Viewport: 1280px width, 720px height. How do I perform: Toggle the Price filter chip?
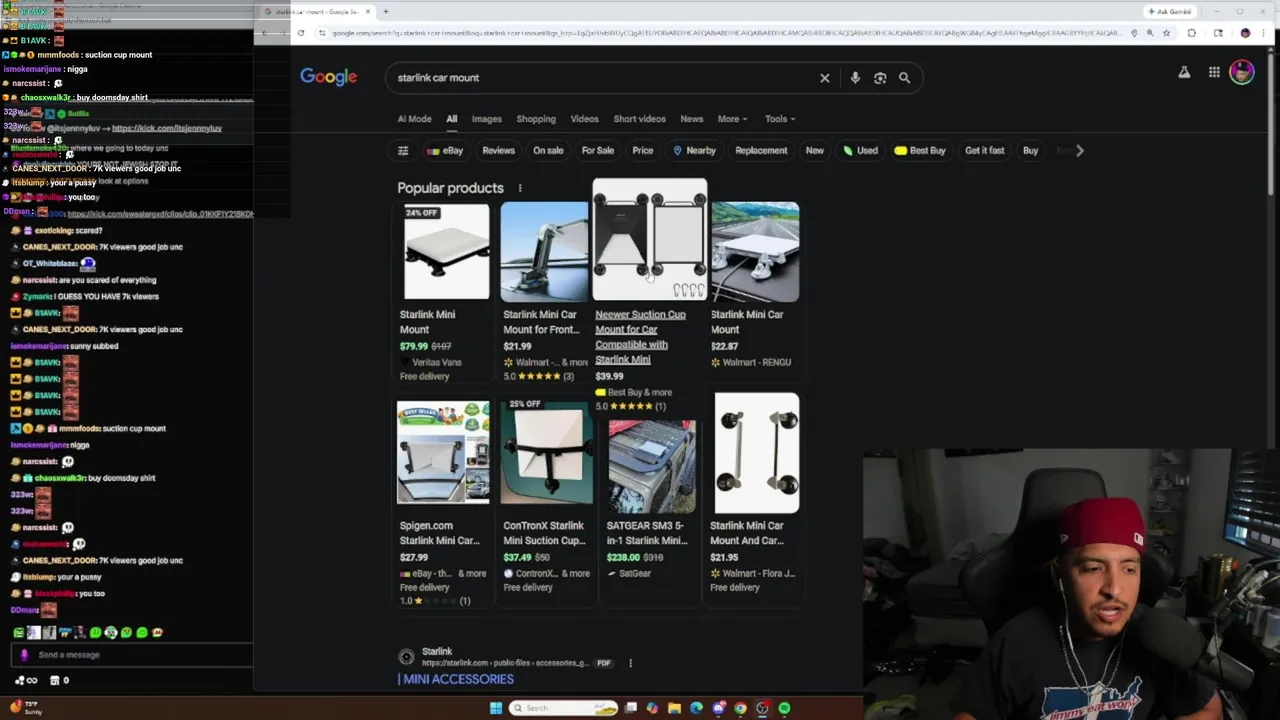pyautogui.click(x=642, y=150)
